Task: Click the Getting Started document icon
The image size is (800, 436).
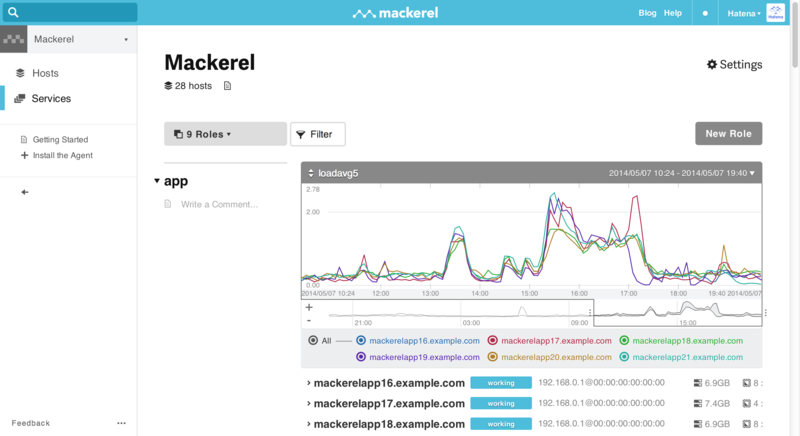Action: [23, 139]
